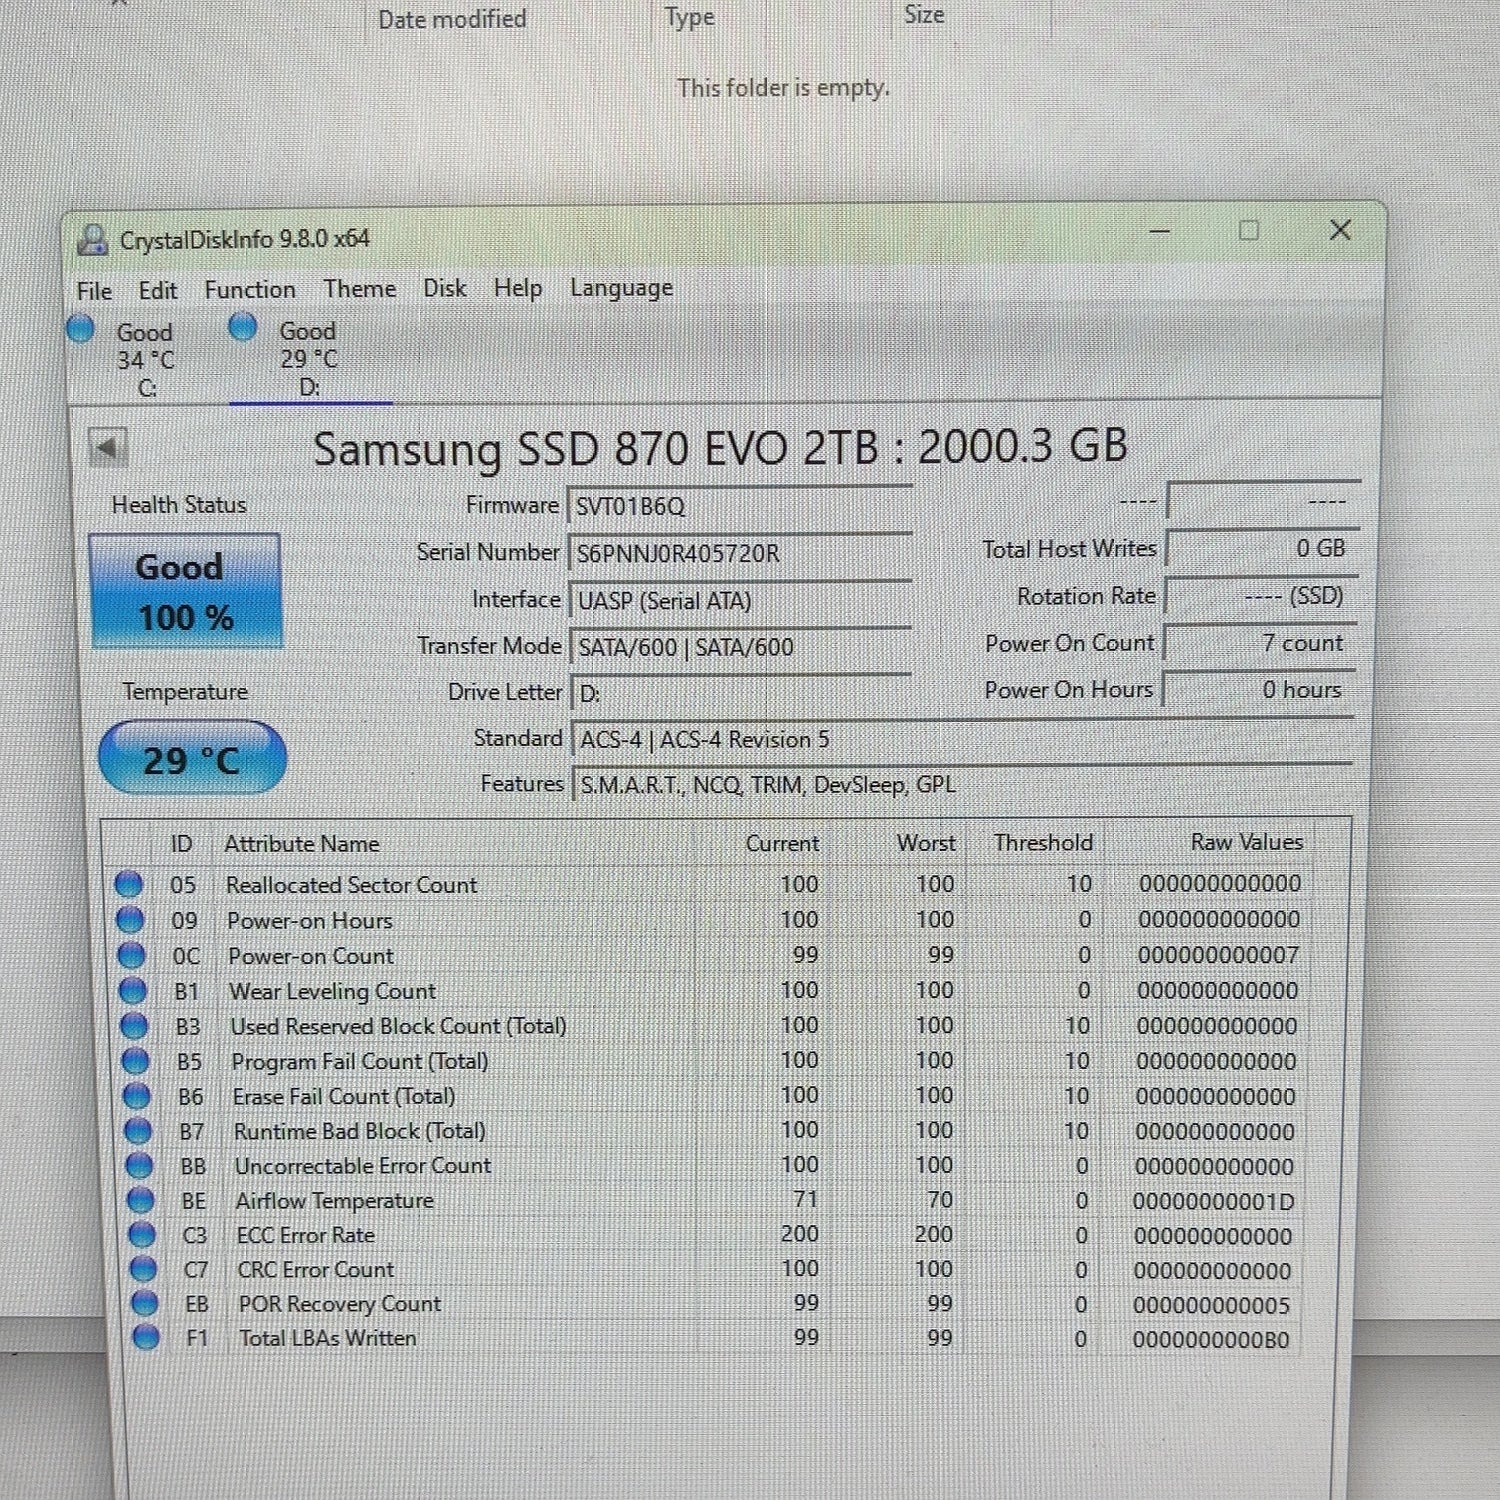
Task: Open the Function menu
Action: pos(250,290)
